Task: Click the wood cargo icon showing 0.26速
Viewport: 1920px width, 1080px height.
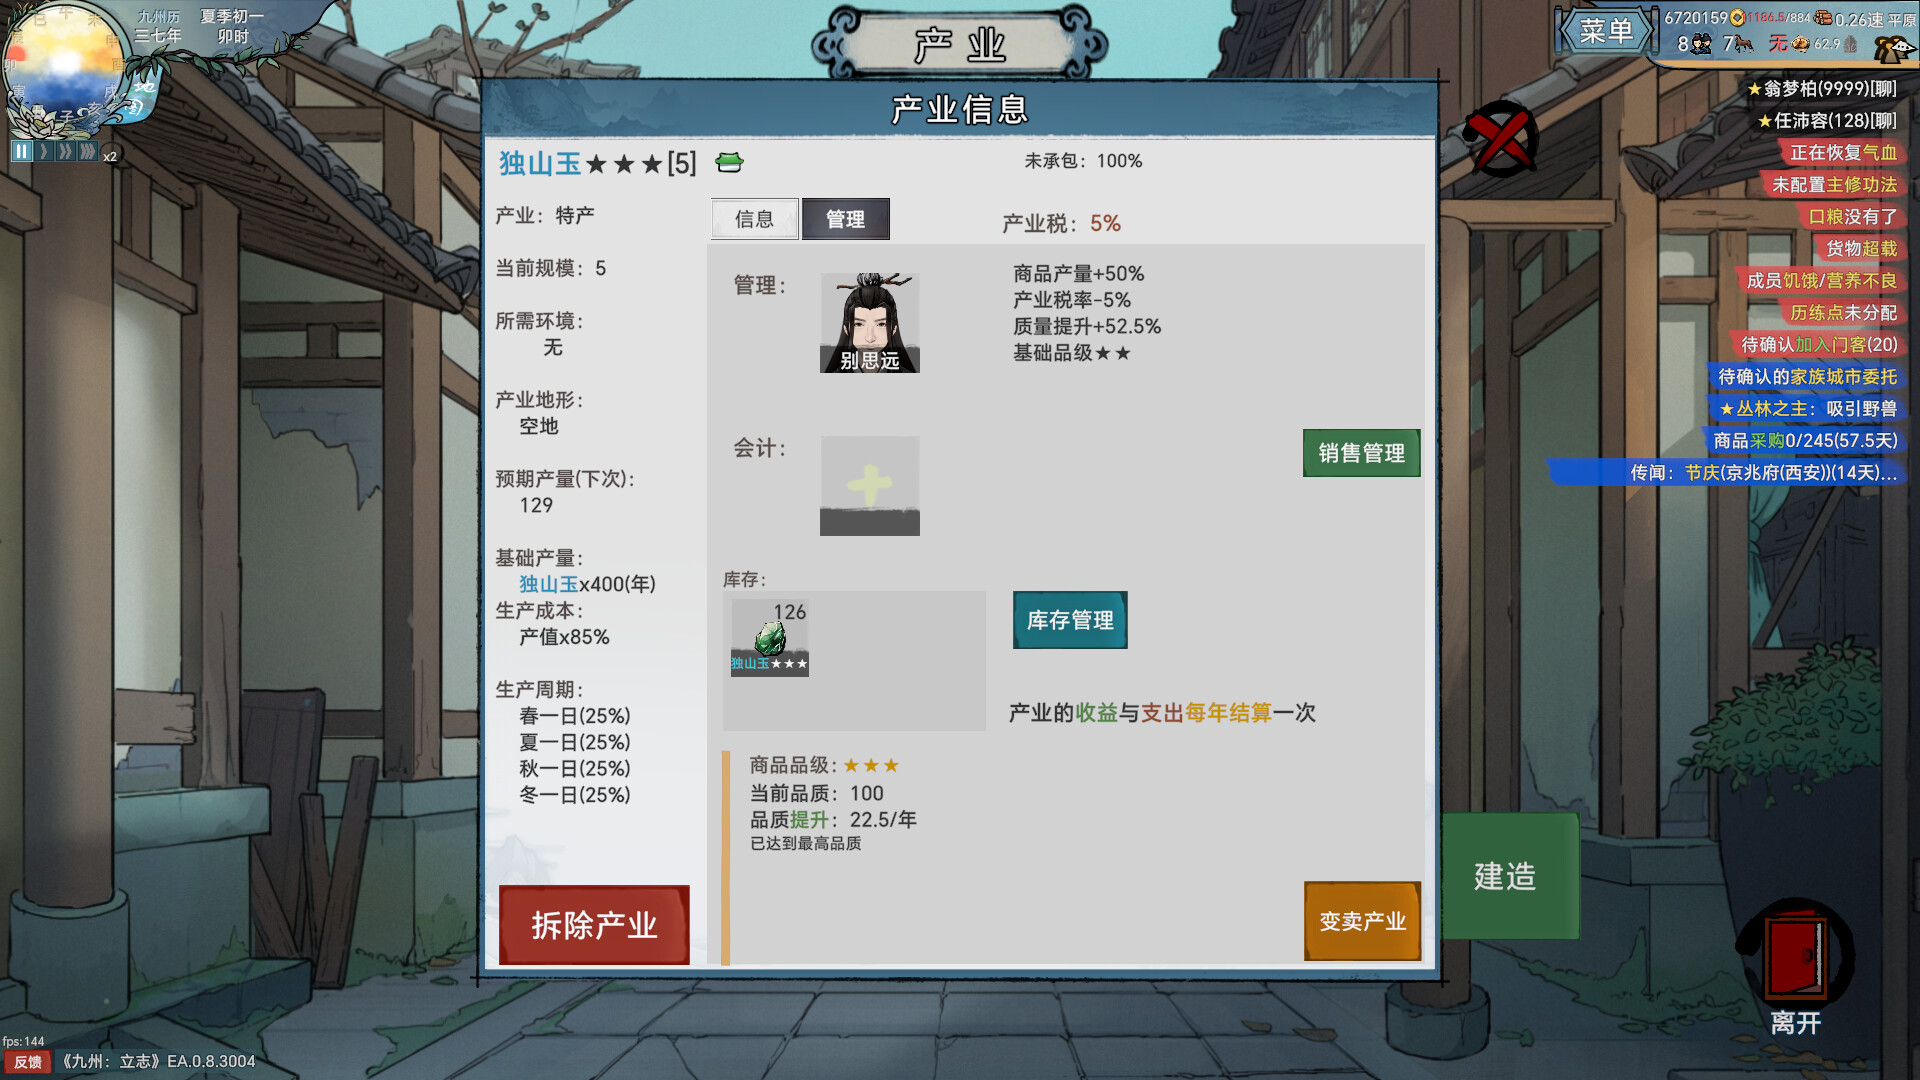Action: (1823, 17)
